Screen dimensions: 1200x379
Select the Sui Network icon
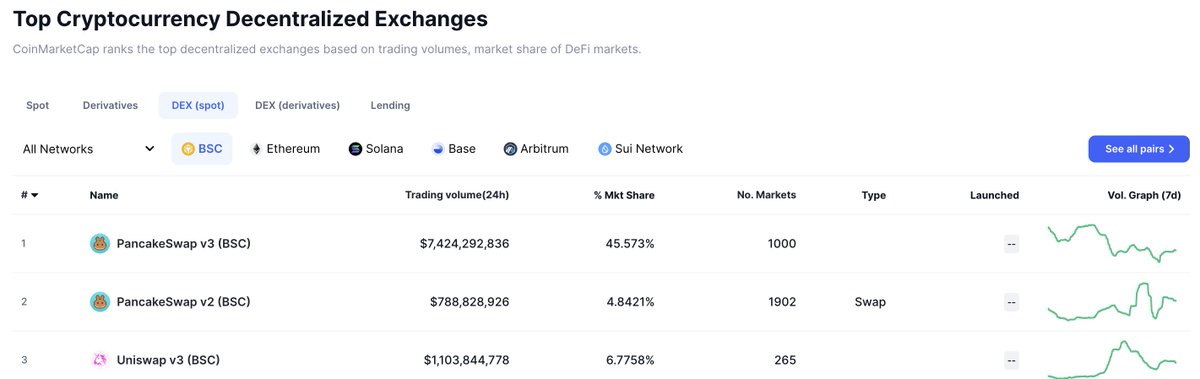tap(604, 149)
